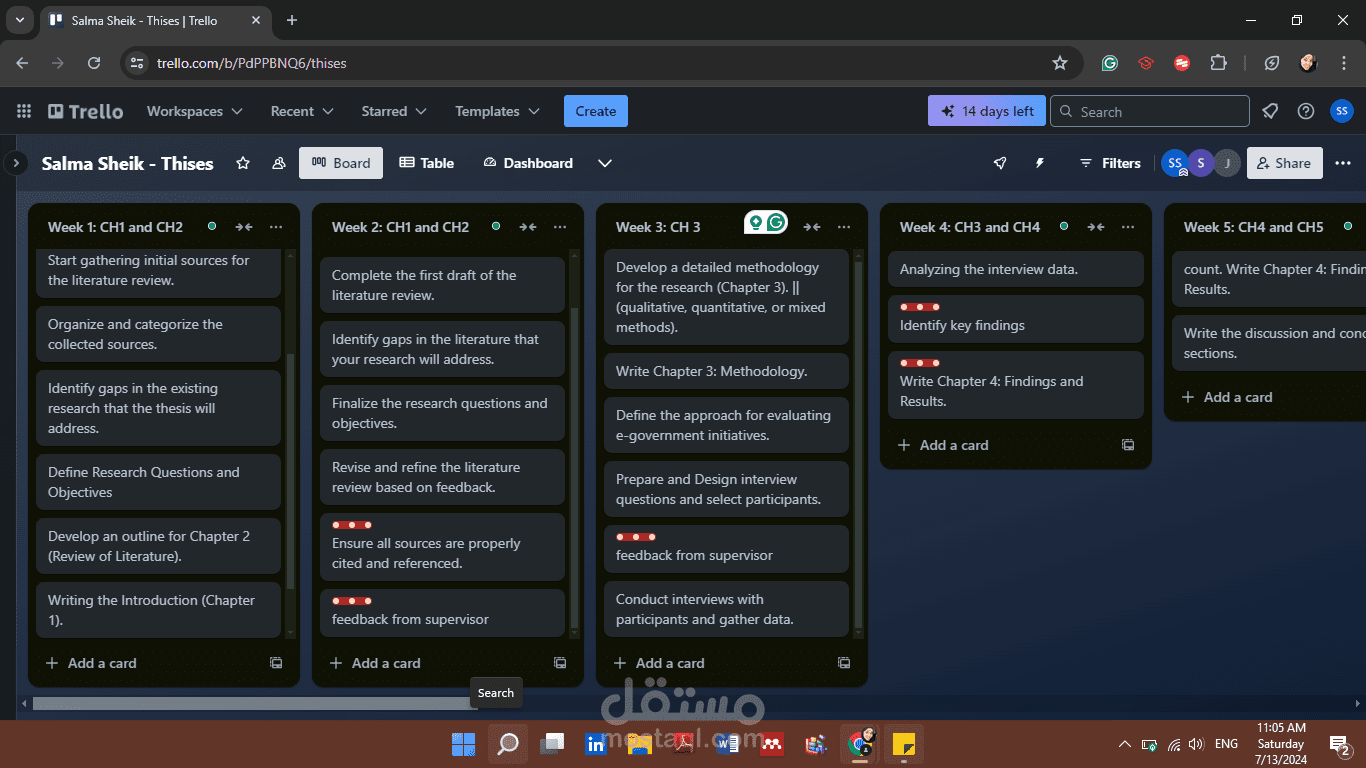The image size is (1366, 768).
Task: Share the board
Action: (1284, 163)
